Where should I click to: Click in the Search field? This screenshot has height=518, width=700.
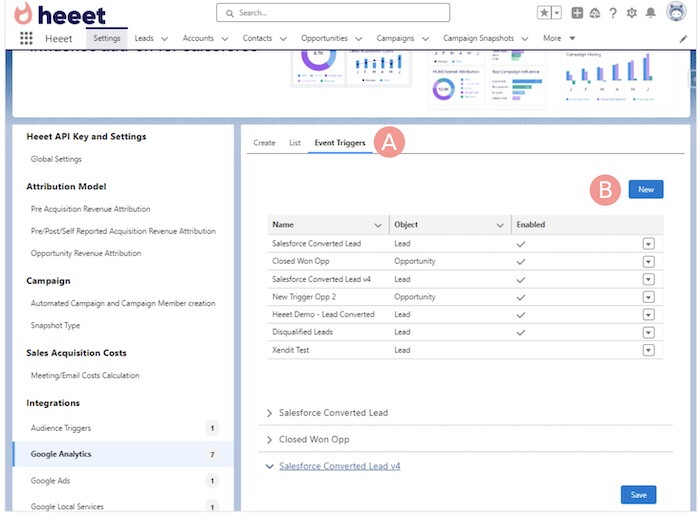point(333,13)
